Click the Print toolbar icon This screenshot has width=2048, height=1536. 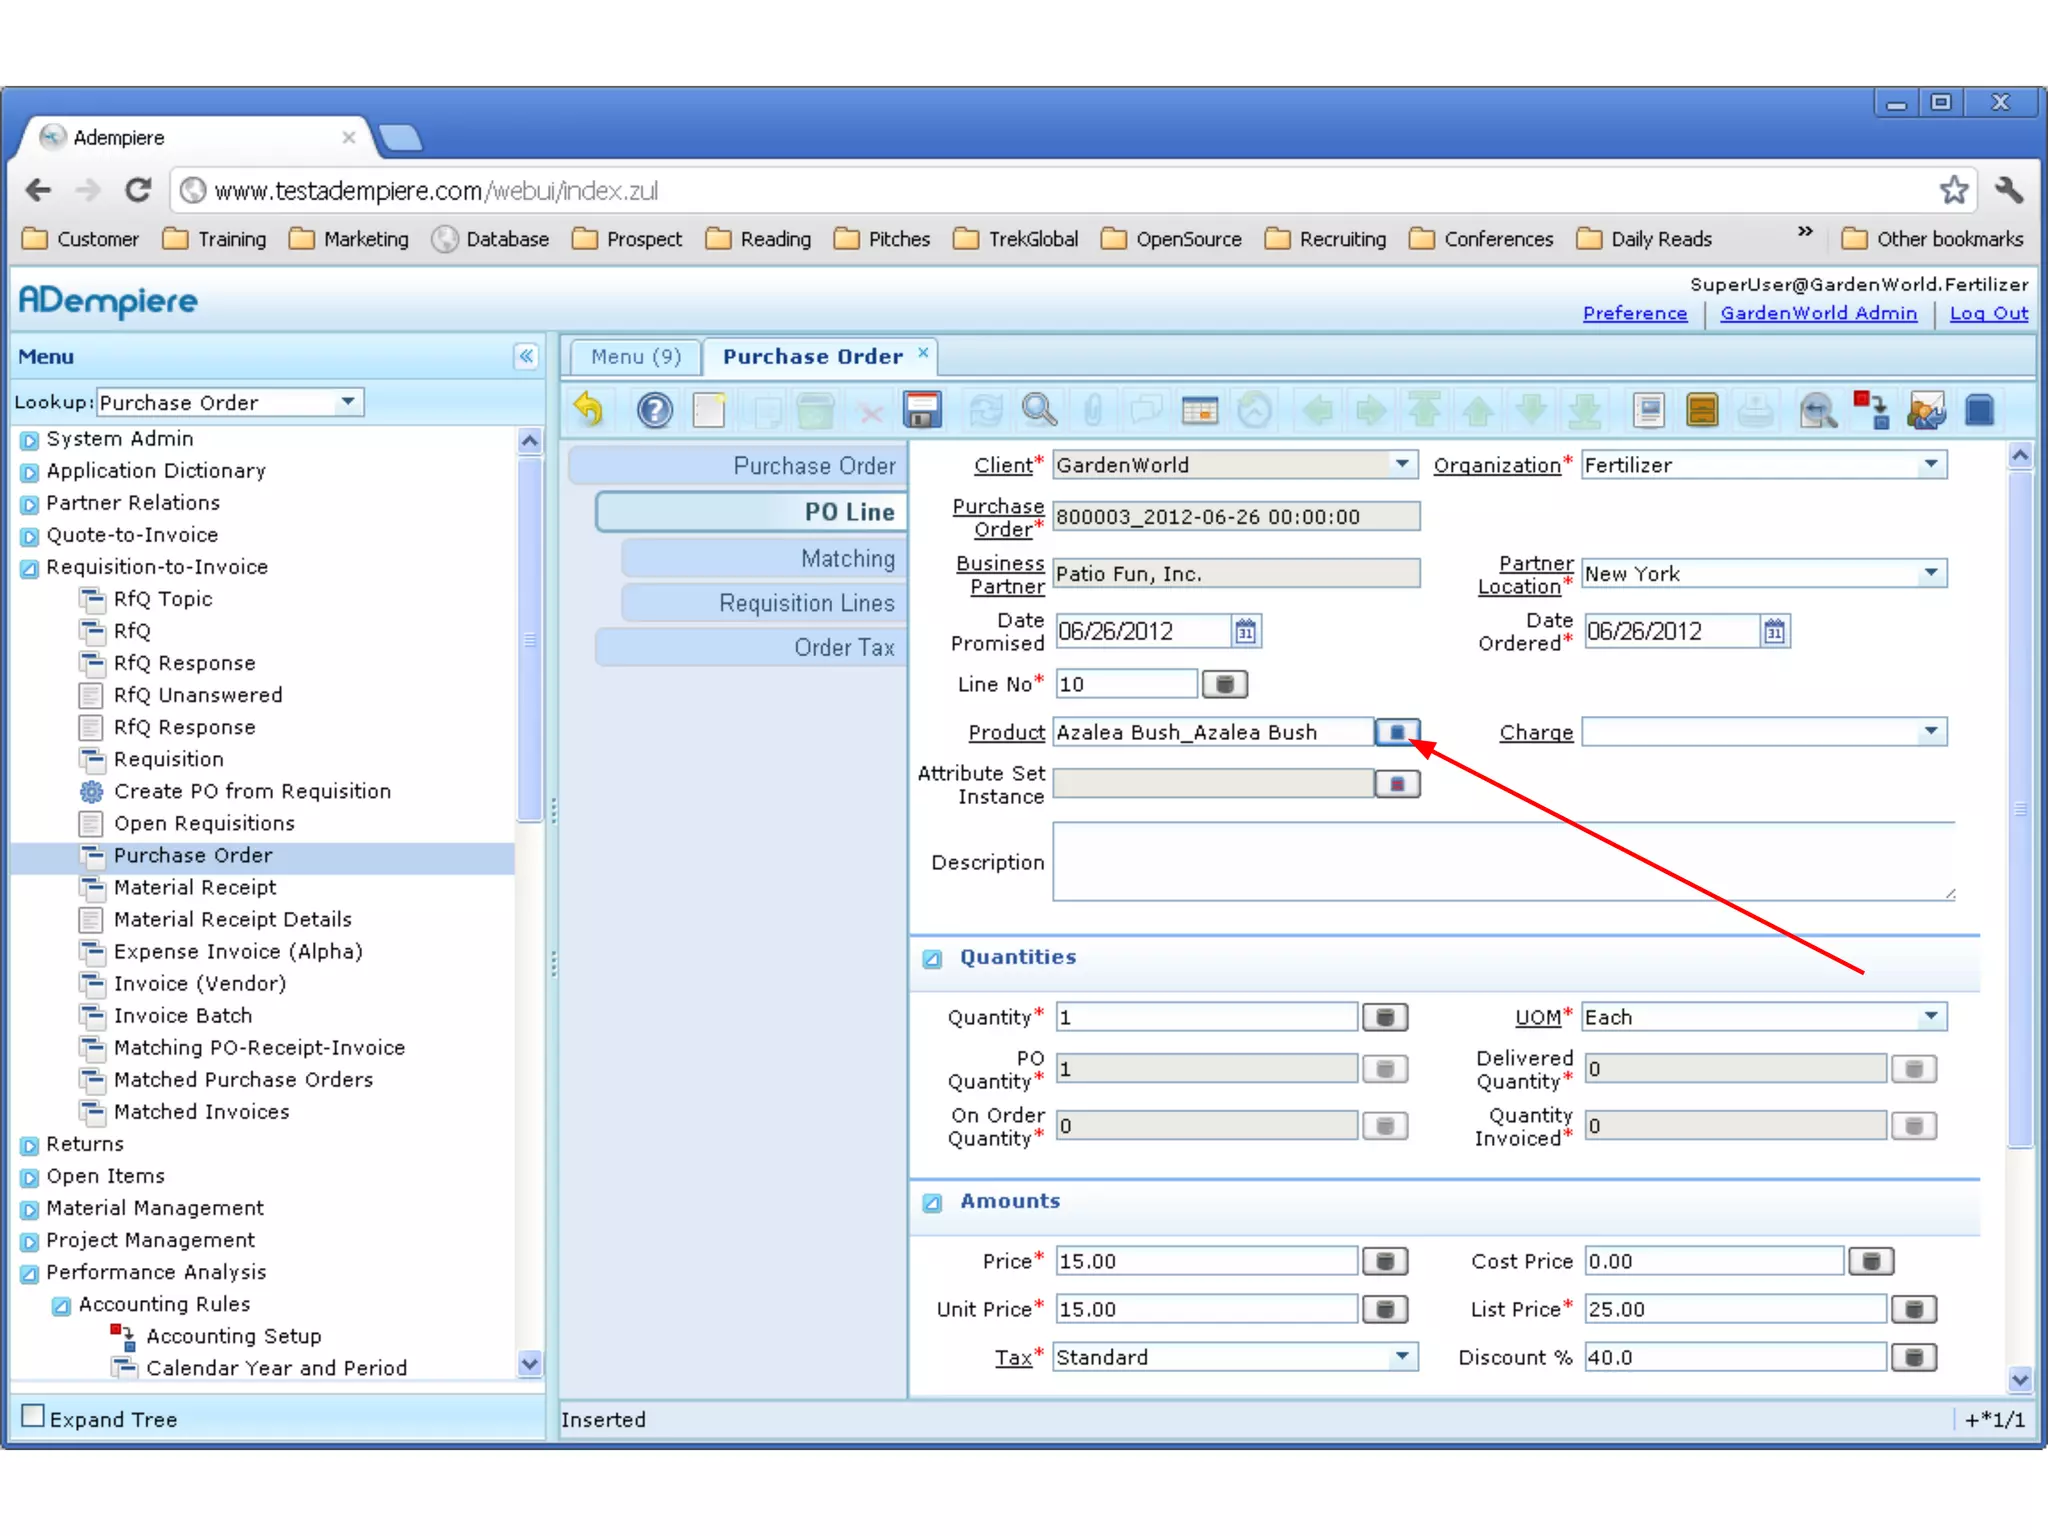pos(1755,410)
